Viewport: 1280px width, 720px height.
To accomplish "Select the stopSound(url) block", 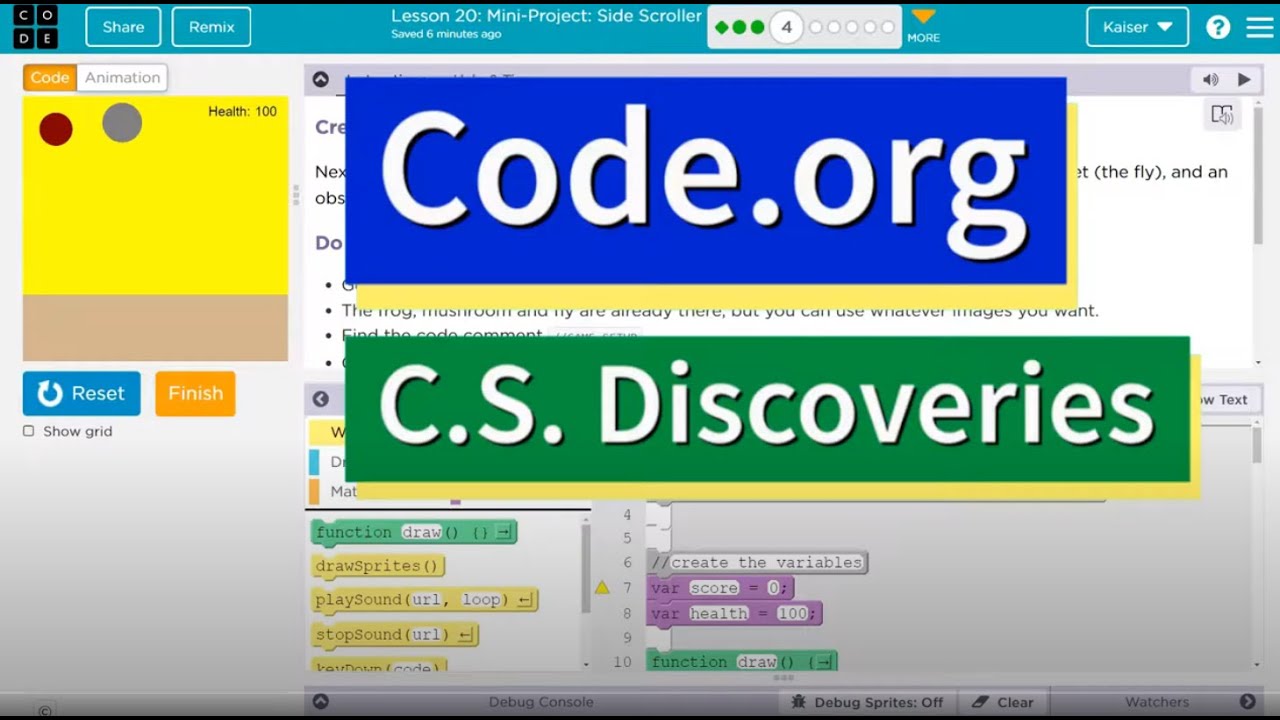I will [x=395, y=634].
